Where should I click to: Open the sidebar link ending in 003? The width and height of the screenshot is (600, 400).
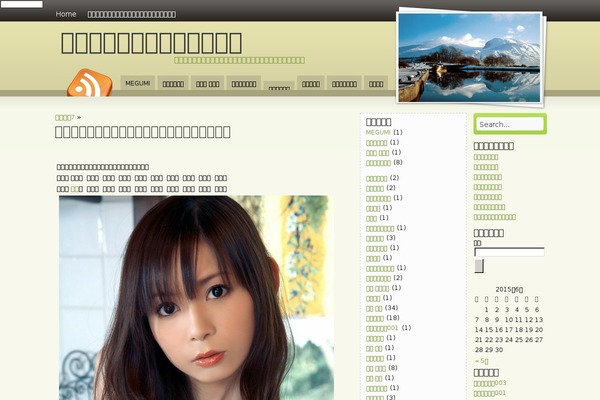click(490, 383)
